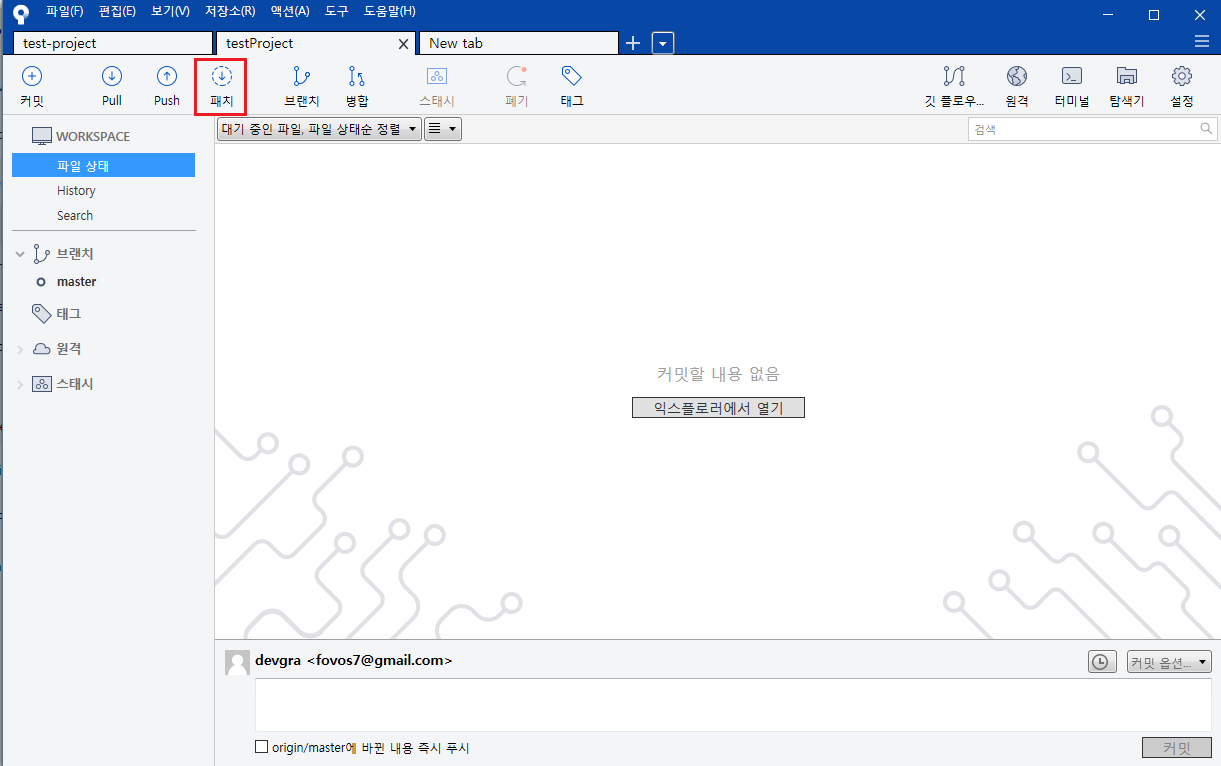This screenshot has height=766, width=1221.
Task: Click the user avatar beside devgra
Action: (238, 663)
